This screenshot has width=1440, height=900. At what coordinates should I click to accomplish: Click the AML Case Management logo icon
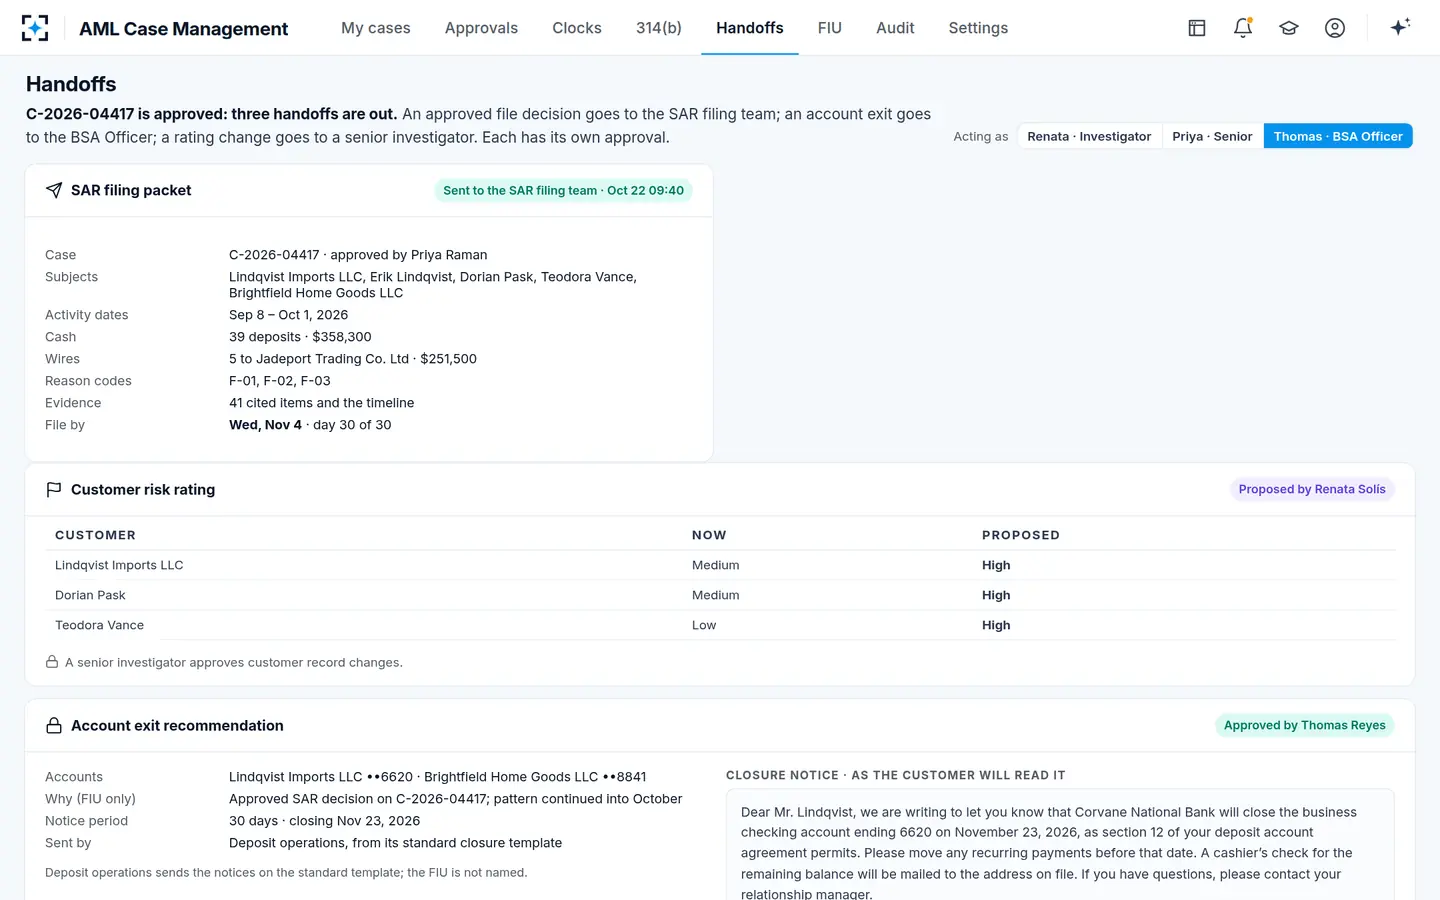35,28
